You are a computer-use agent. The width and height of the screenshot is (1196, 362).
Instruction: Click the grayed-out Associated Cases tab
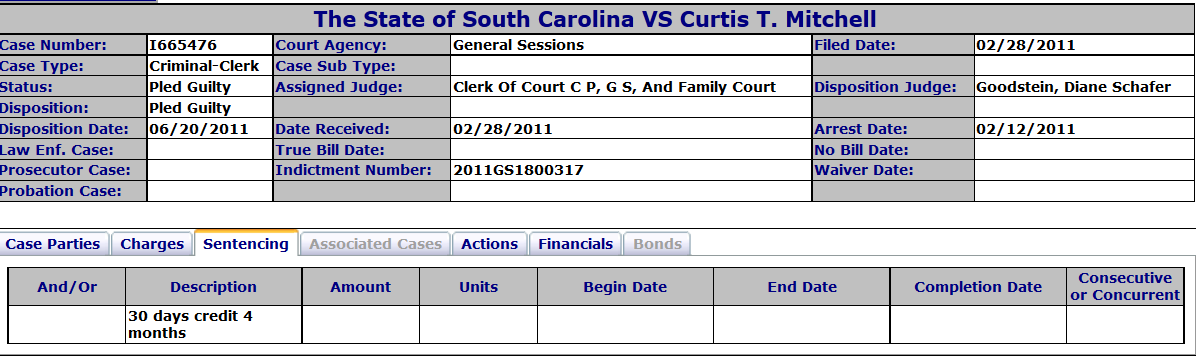coord(375,245)
